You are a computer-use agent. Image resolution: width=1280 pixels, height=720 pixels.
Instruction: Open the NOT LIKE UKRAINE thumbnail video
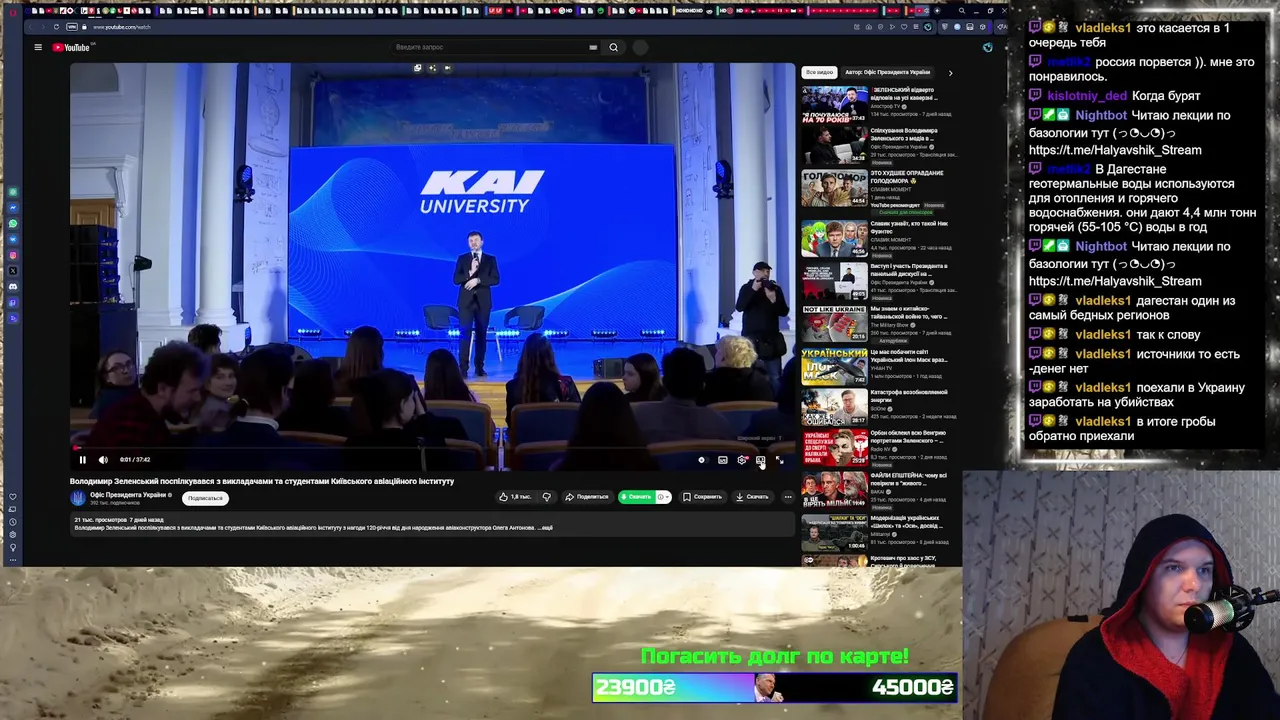click(x=834, y=324)
